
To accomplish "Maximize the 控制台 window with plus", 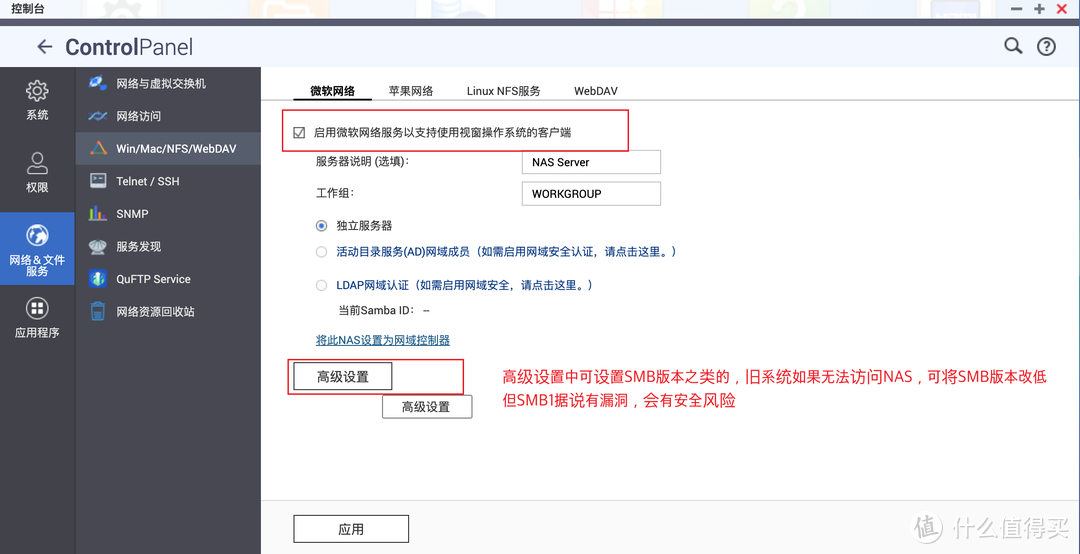I will pyautogui.click(x=1040, y=9).
